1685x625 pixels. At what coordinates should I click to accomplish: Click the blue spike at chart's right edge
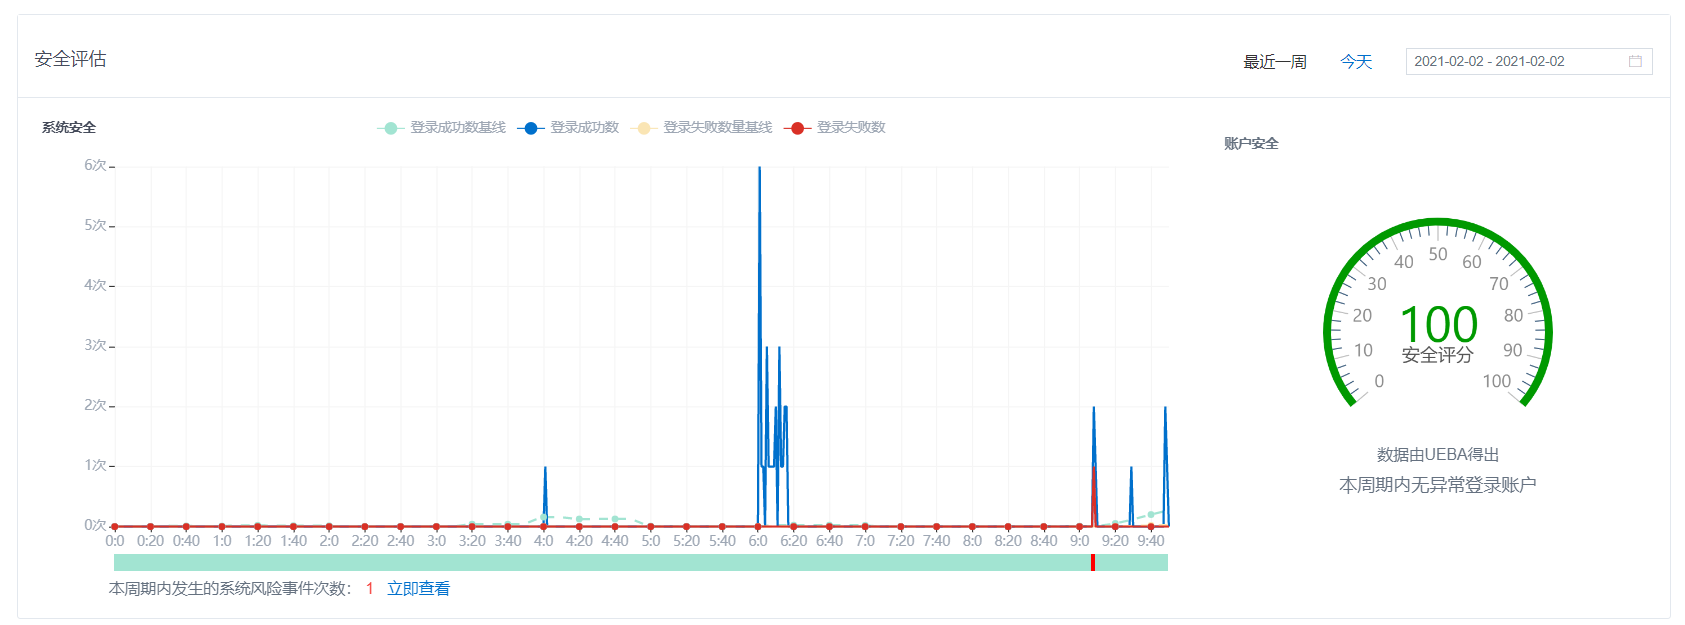coord(1165,410)
